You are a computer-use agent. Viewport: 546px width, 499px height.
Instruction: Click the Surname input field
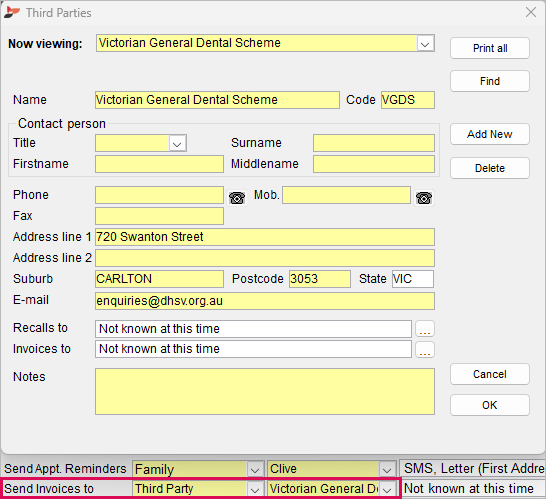point(374,143)
